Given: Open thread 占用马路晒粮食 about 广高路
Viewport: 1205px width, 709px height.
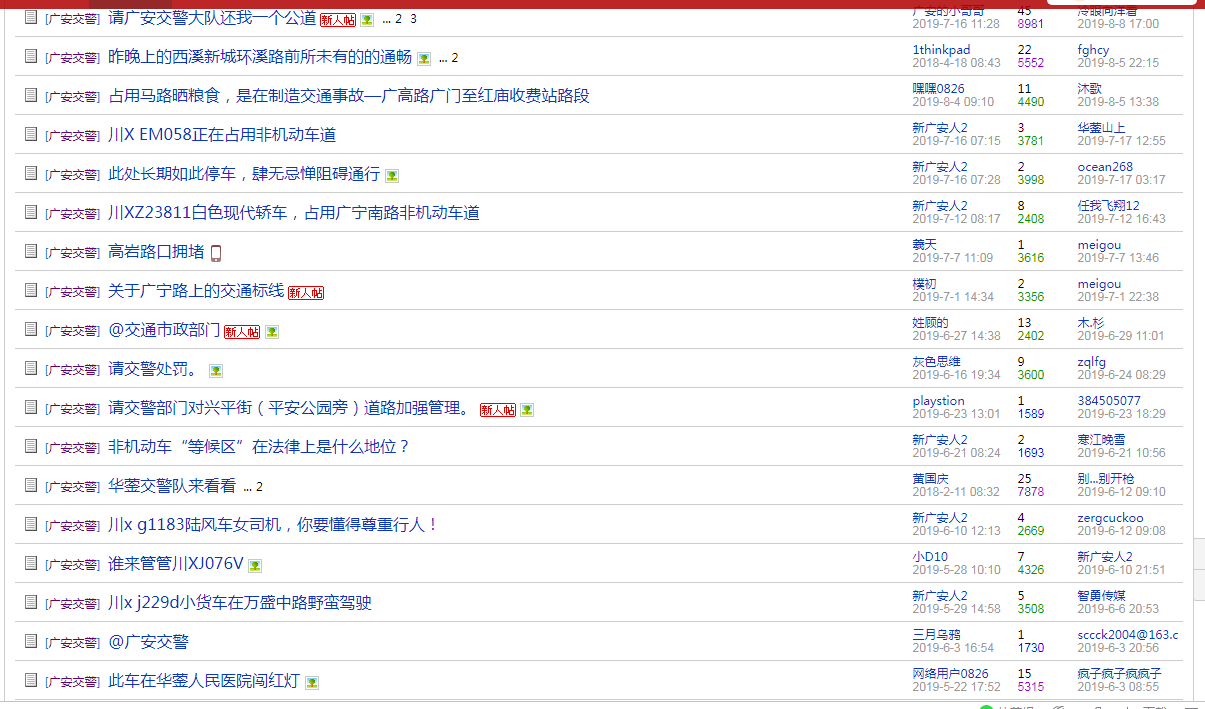Looking at the screenshot, I should (349, 96).
